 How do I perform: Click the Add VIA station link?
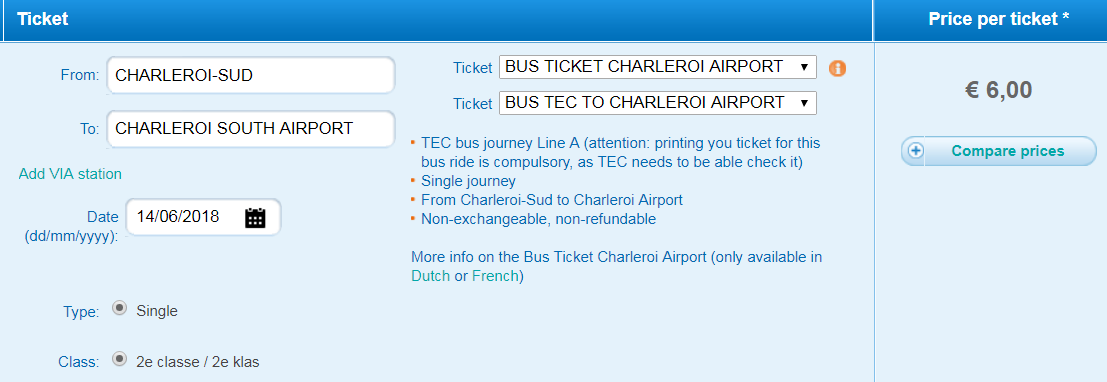click(x=70, y=174)
